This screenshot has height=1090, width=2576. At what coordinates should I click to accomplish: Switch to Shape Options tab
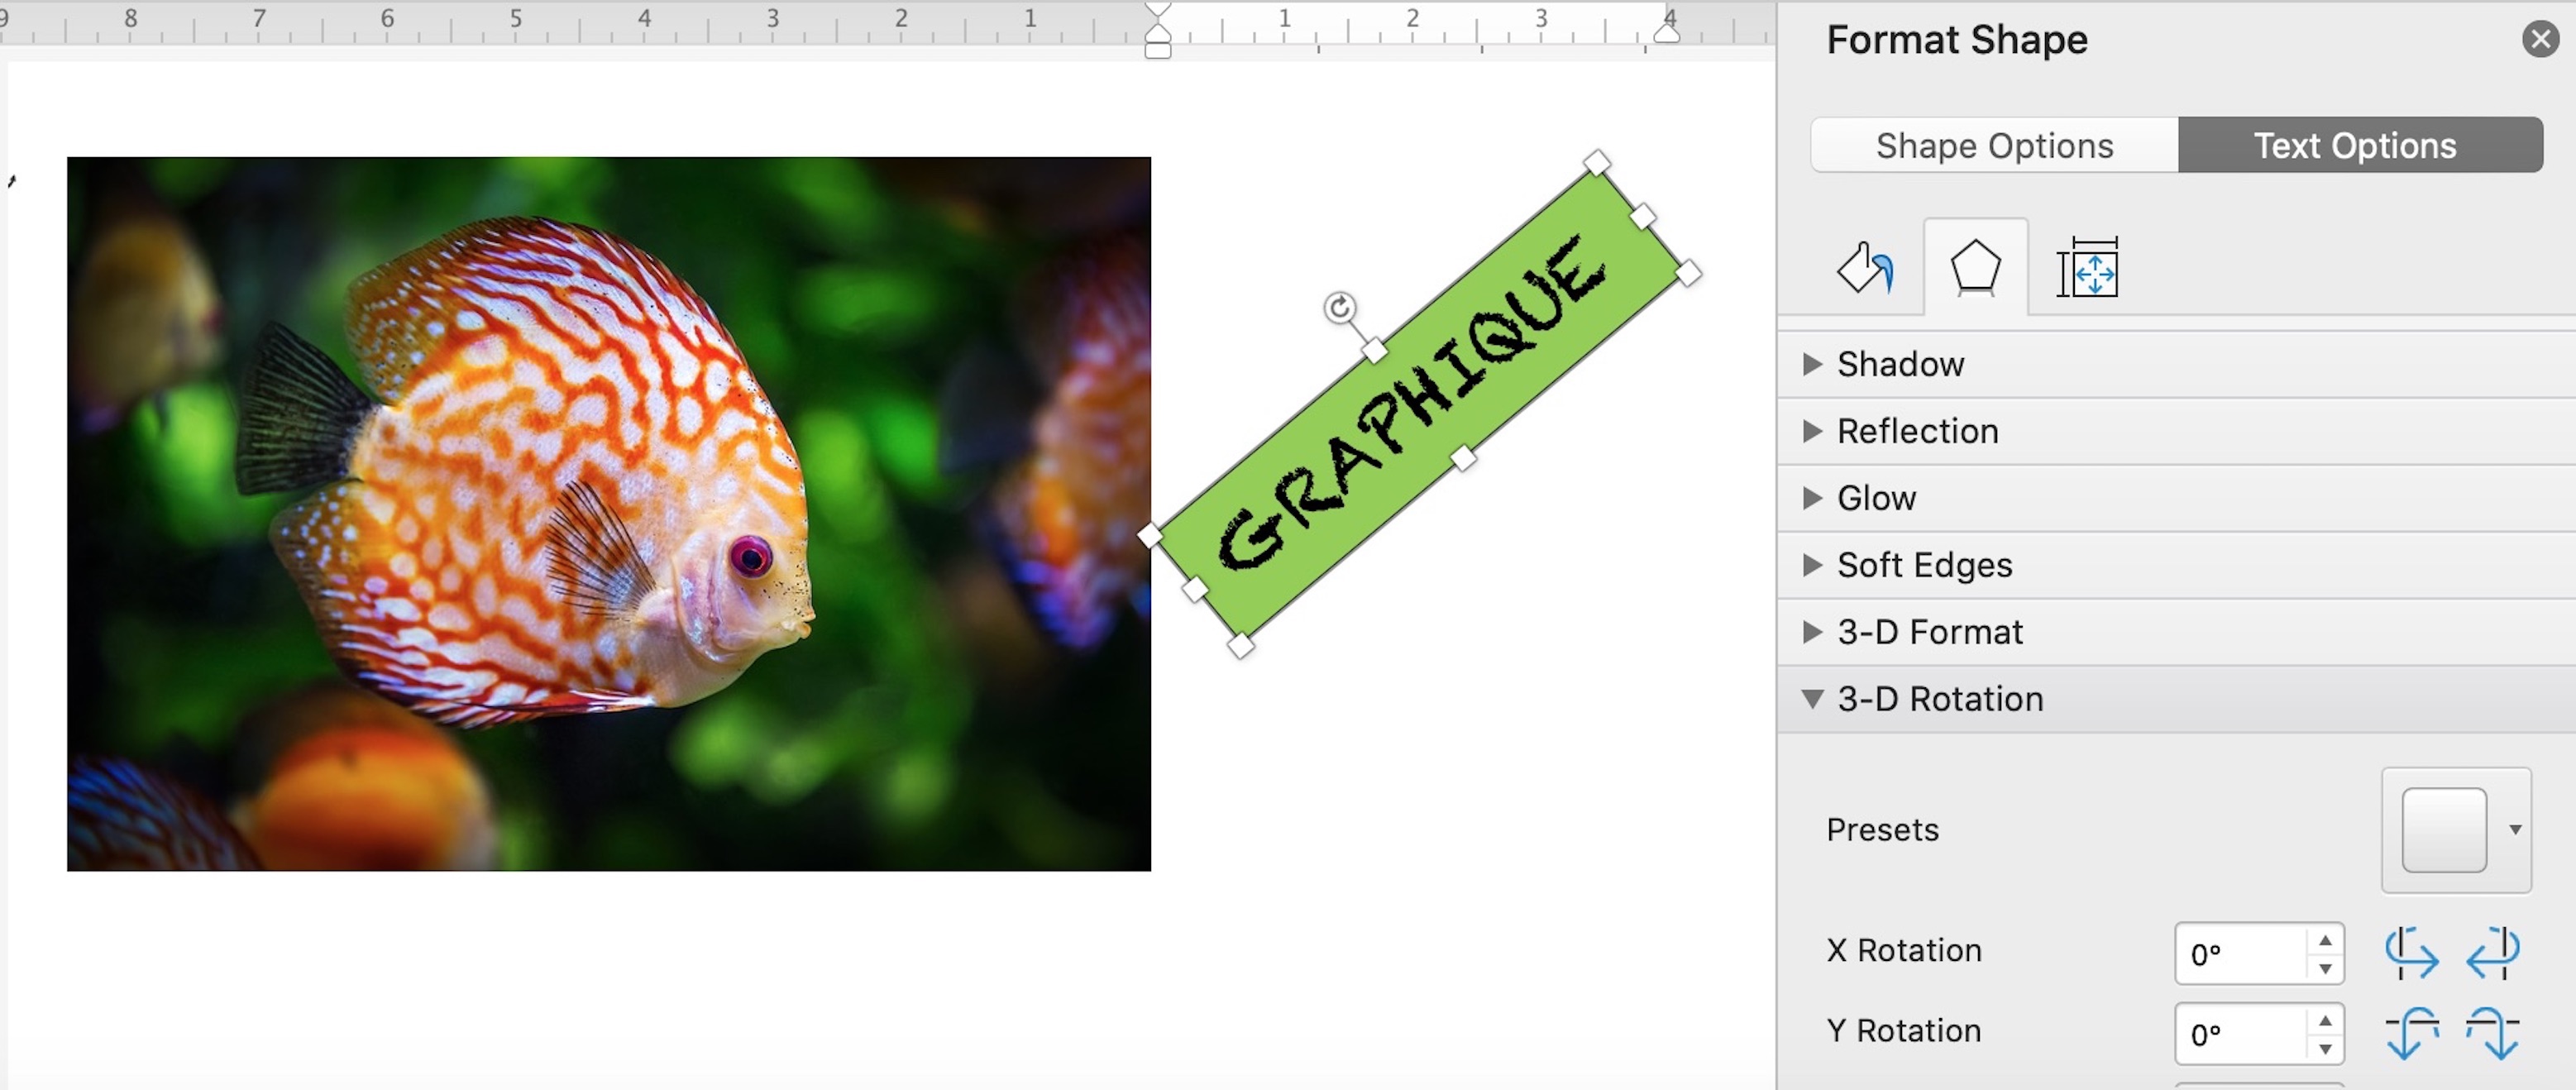[1994, 146]
